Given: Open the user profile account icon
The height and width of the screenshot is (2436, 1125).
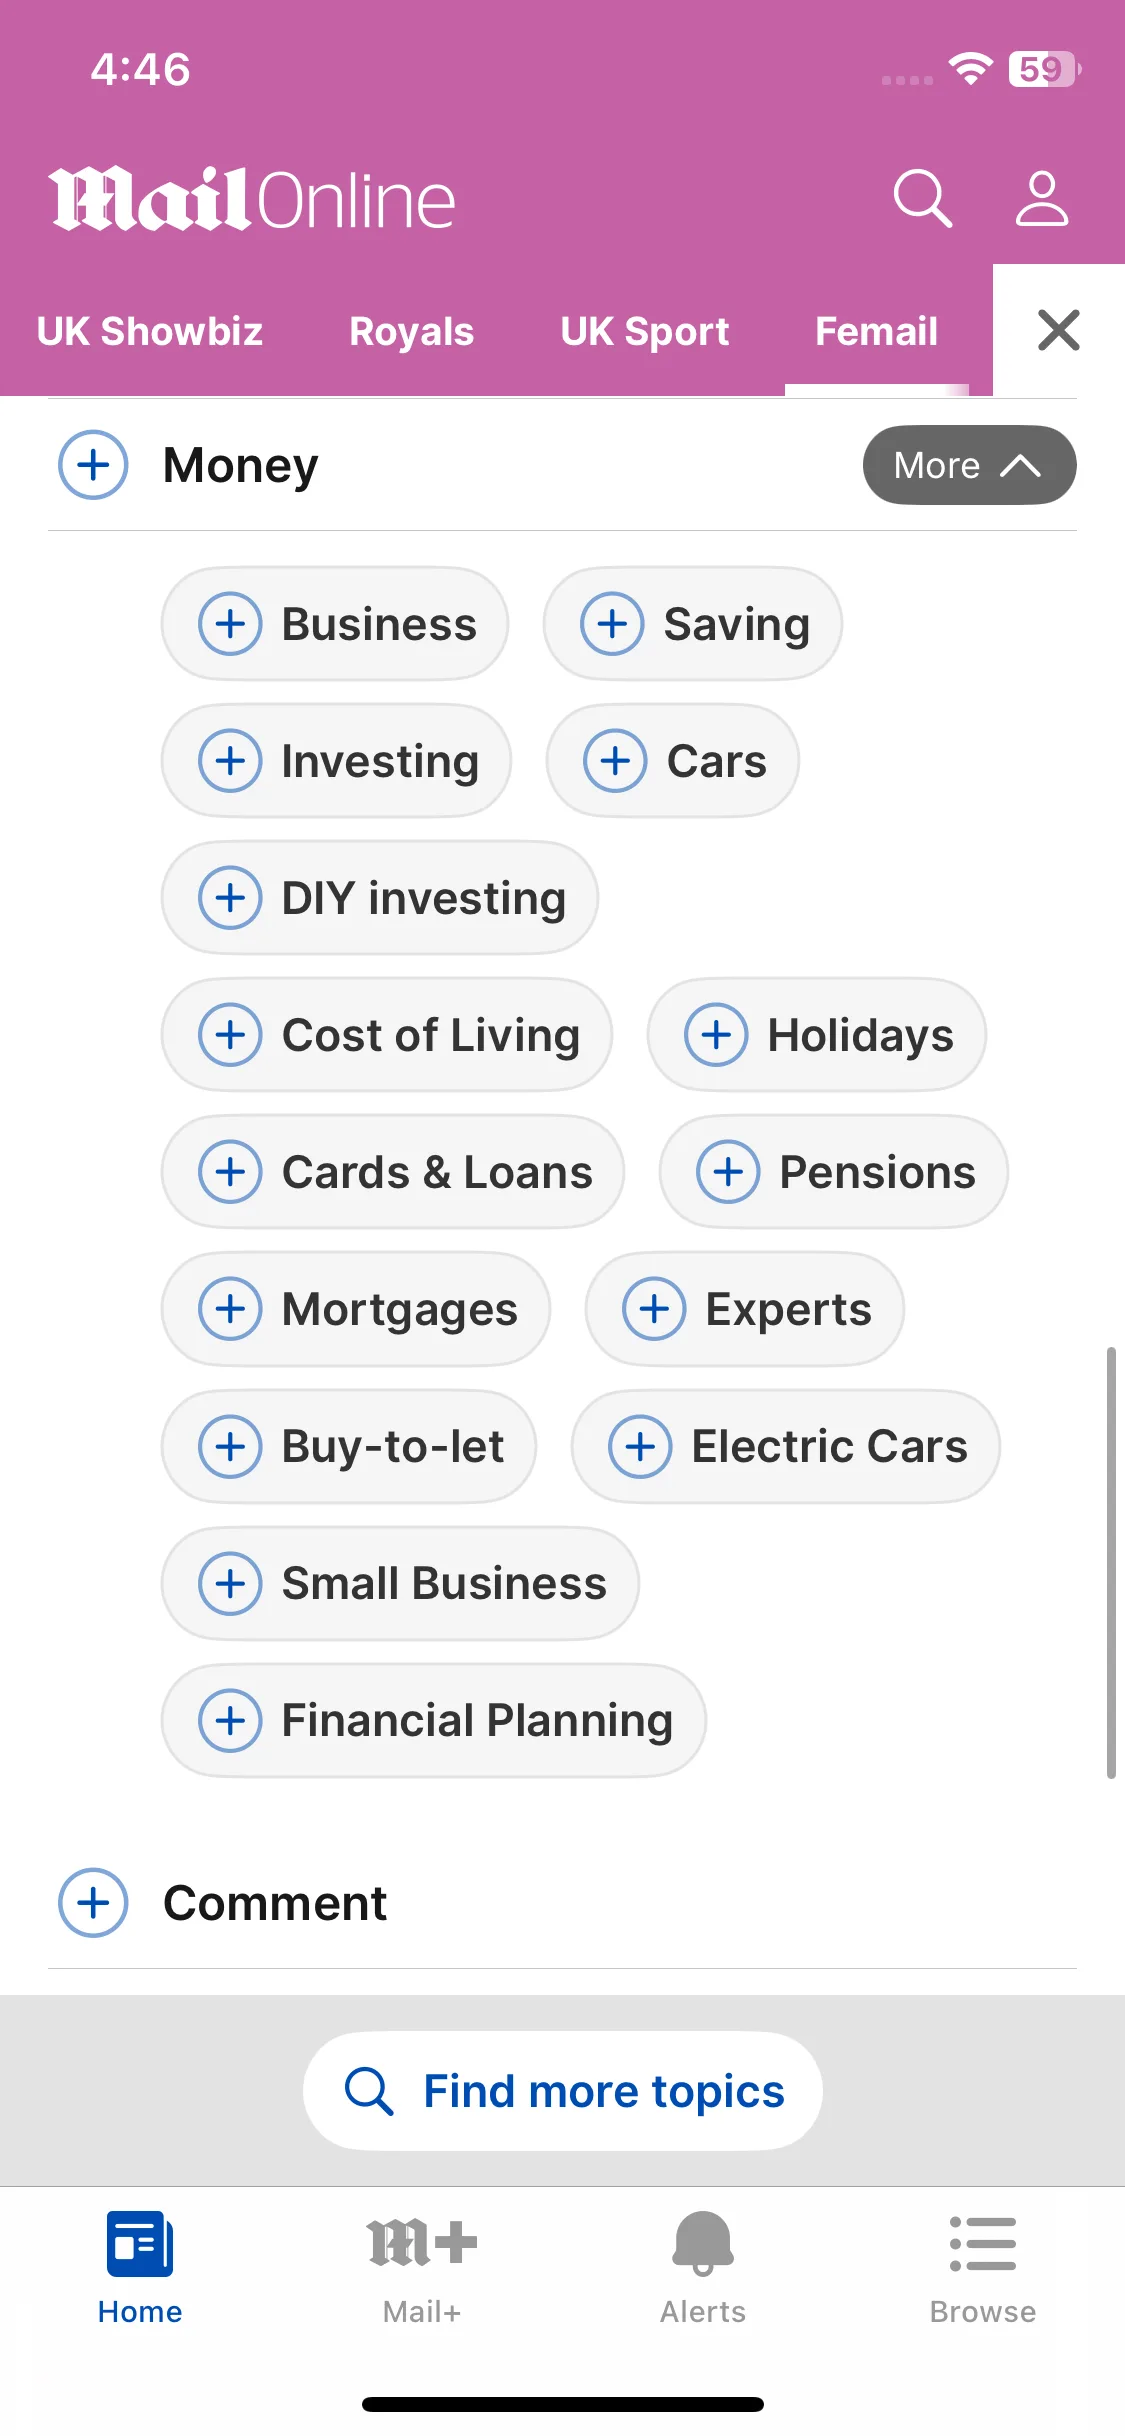Looking at the screenshot, I should 1042,198.
